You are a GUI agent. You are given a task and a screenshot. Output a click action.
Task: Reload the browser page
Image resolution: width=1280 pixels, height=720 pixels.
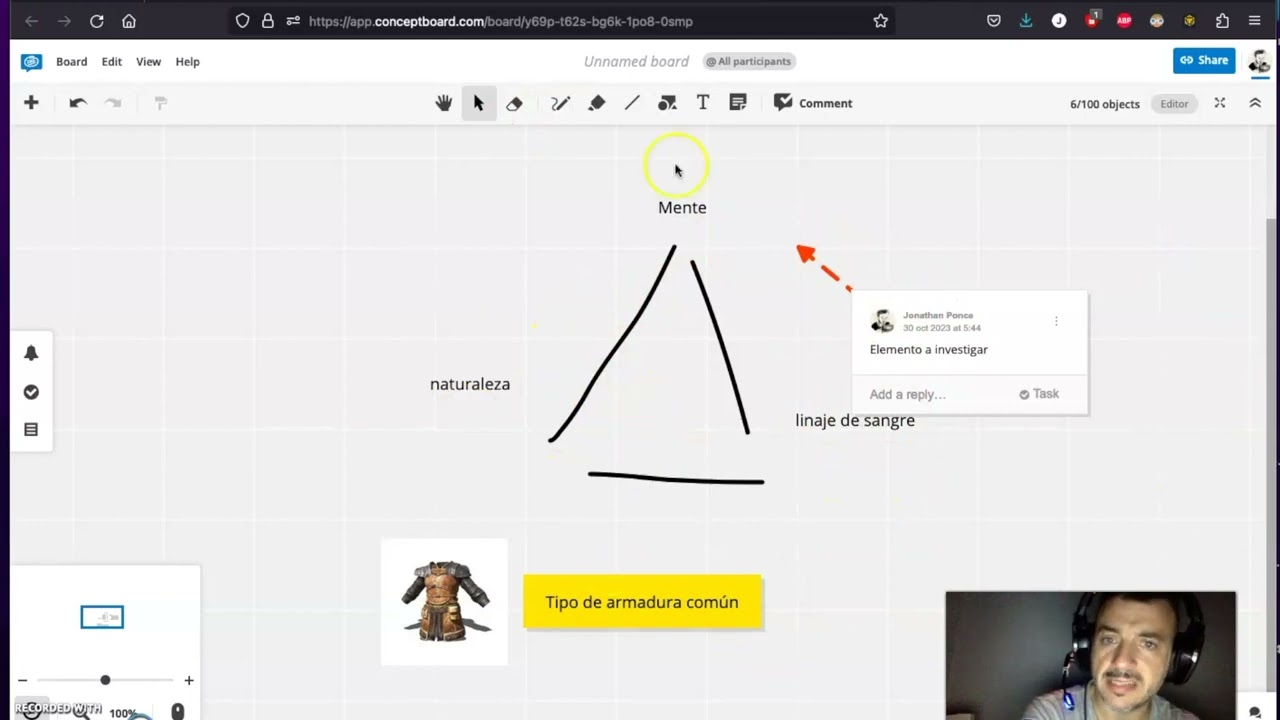96,21
